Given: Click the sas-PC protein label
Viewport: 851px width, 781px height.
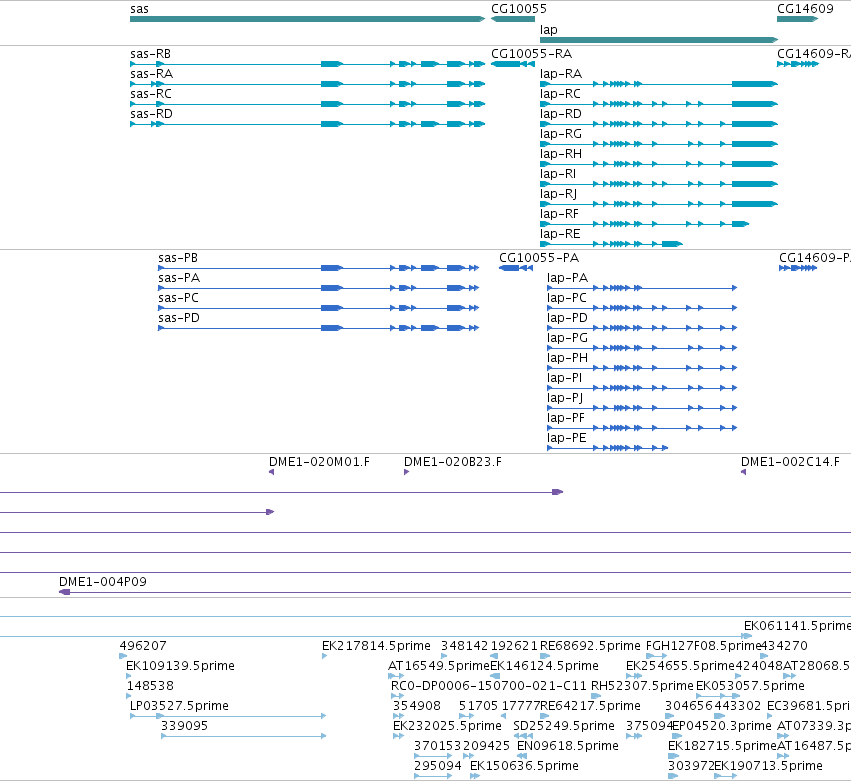Looking at the screenshot, I should pyautogui.click(x=179, y=298).
